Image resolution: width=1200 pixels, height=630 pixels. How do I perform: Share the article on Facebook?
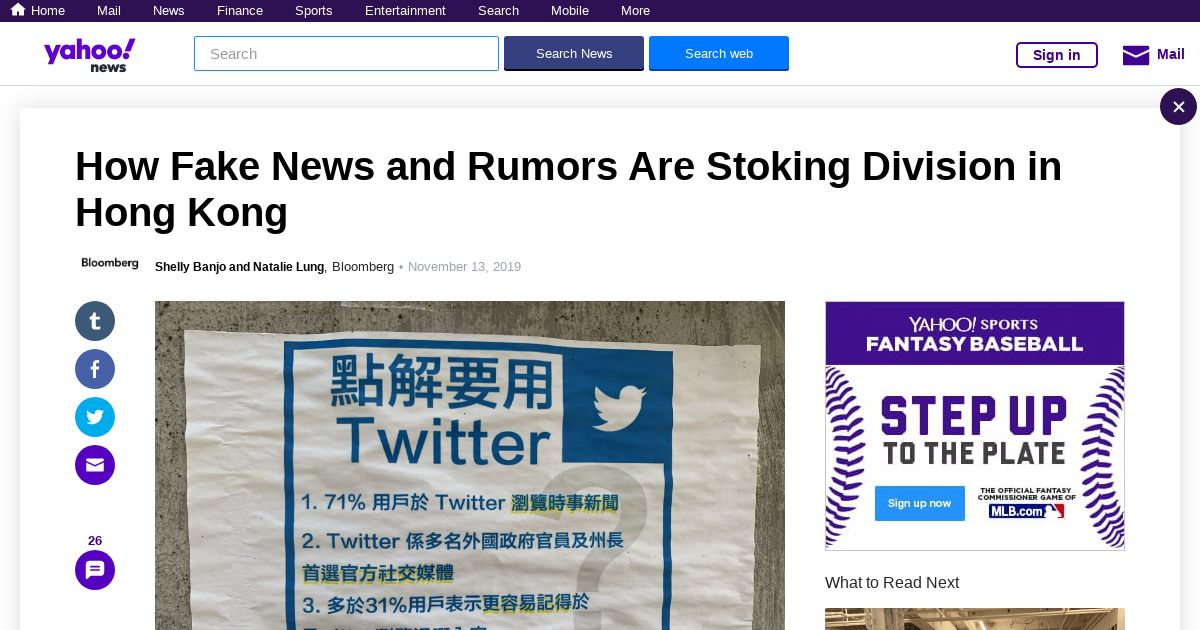[x=95, y=369]
